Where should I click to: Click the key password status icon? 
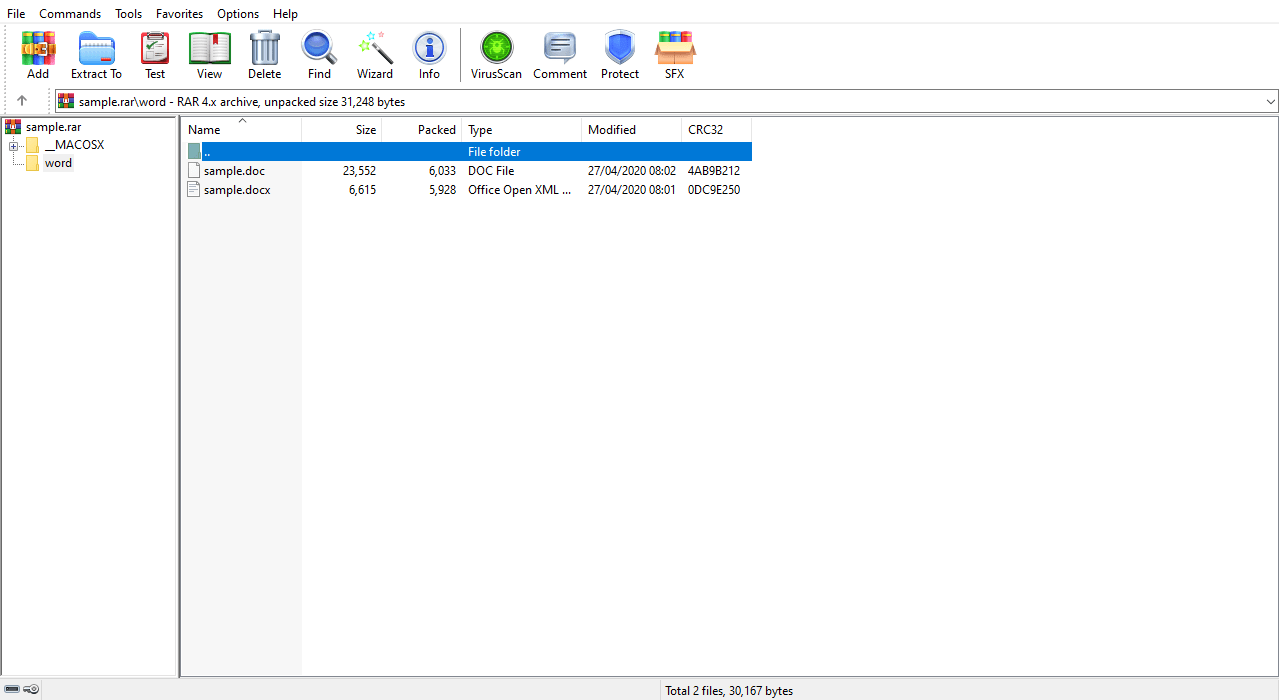(31, 689)
